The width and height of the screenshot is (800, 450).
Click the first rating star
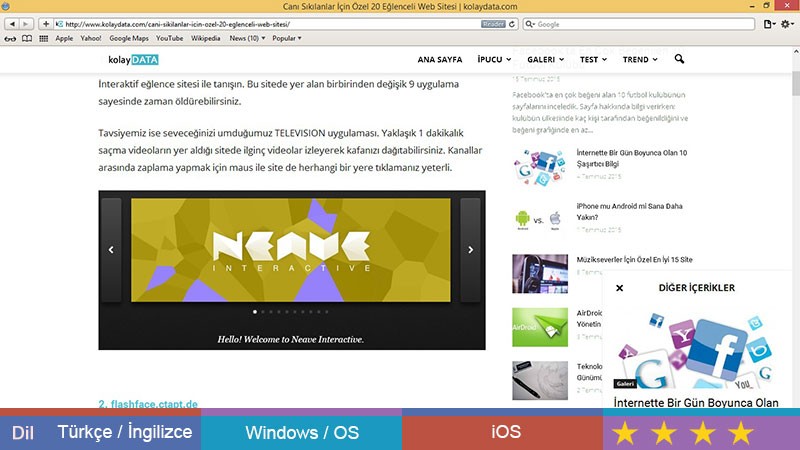click(x=624, y=433)
